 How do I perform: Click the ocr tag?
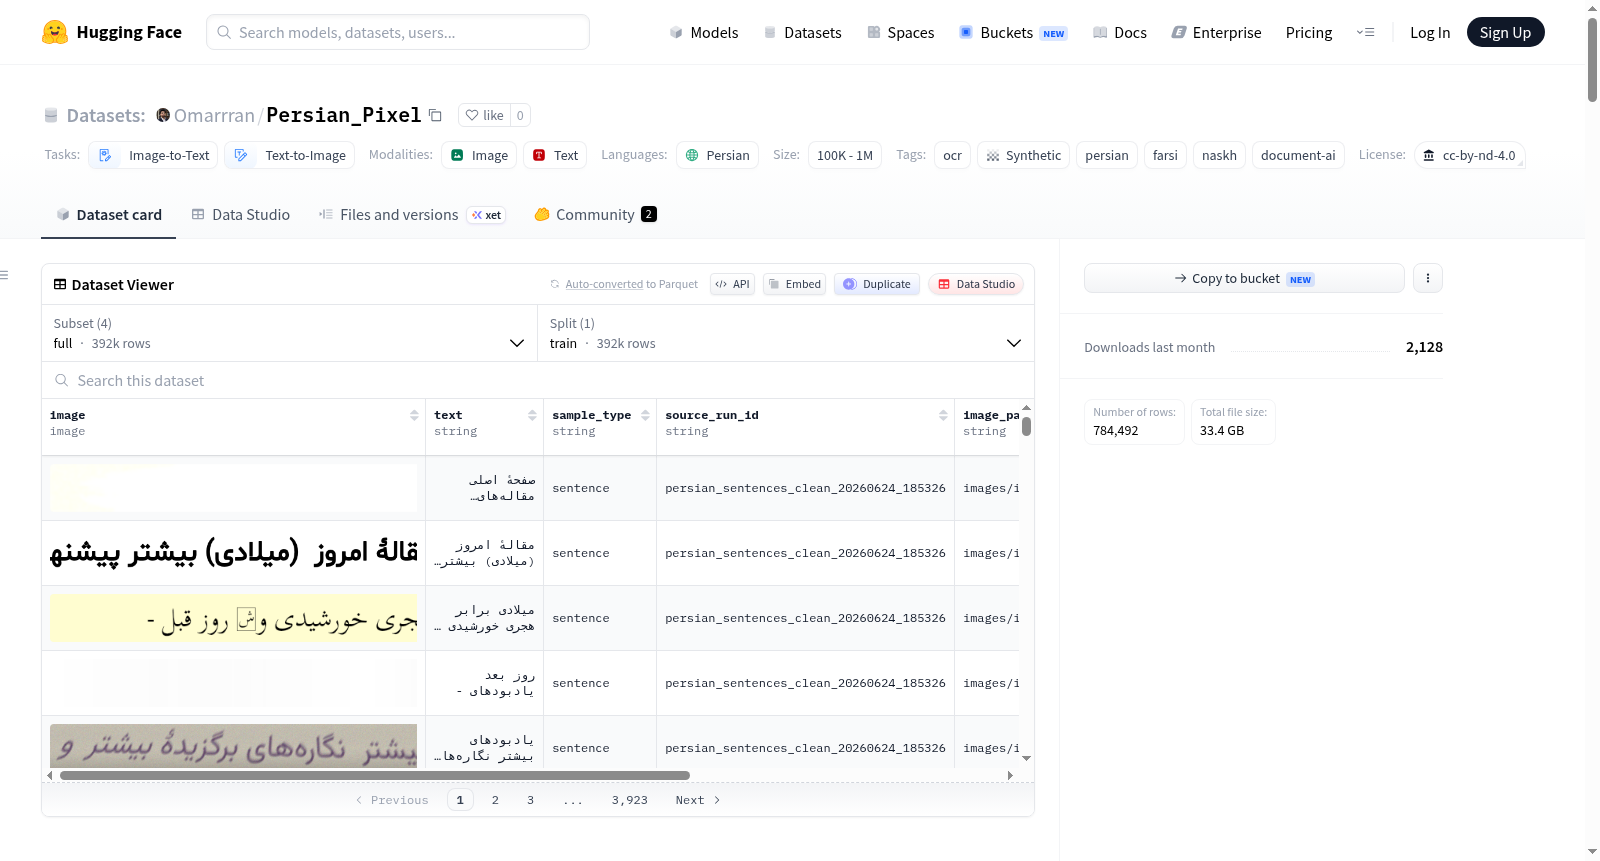pos(952,155)
